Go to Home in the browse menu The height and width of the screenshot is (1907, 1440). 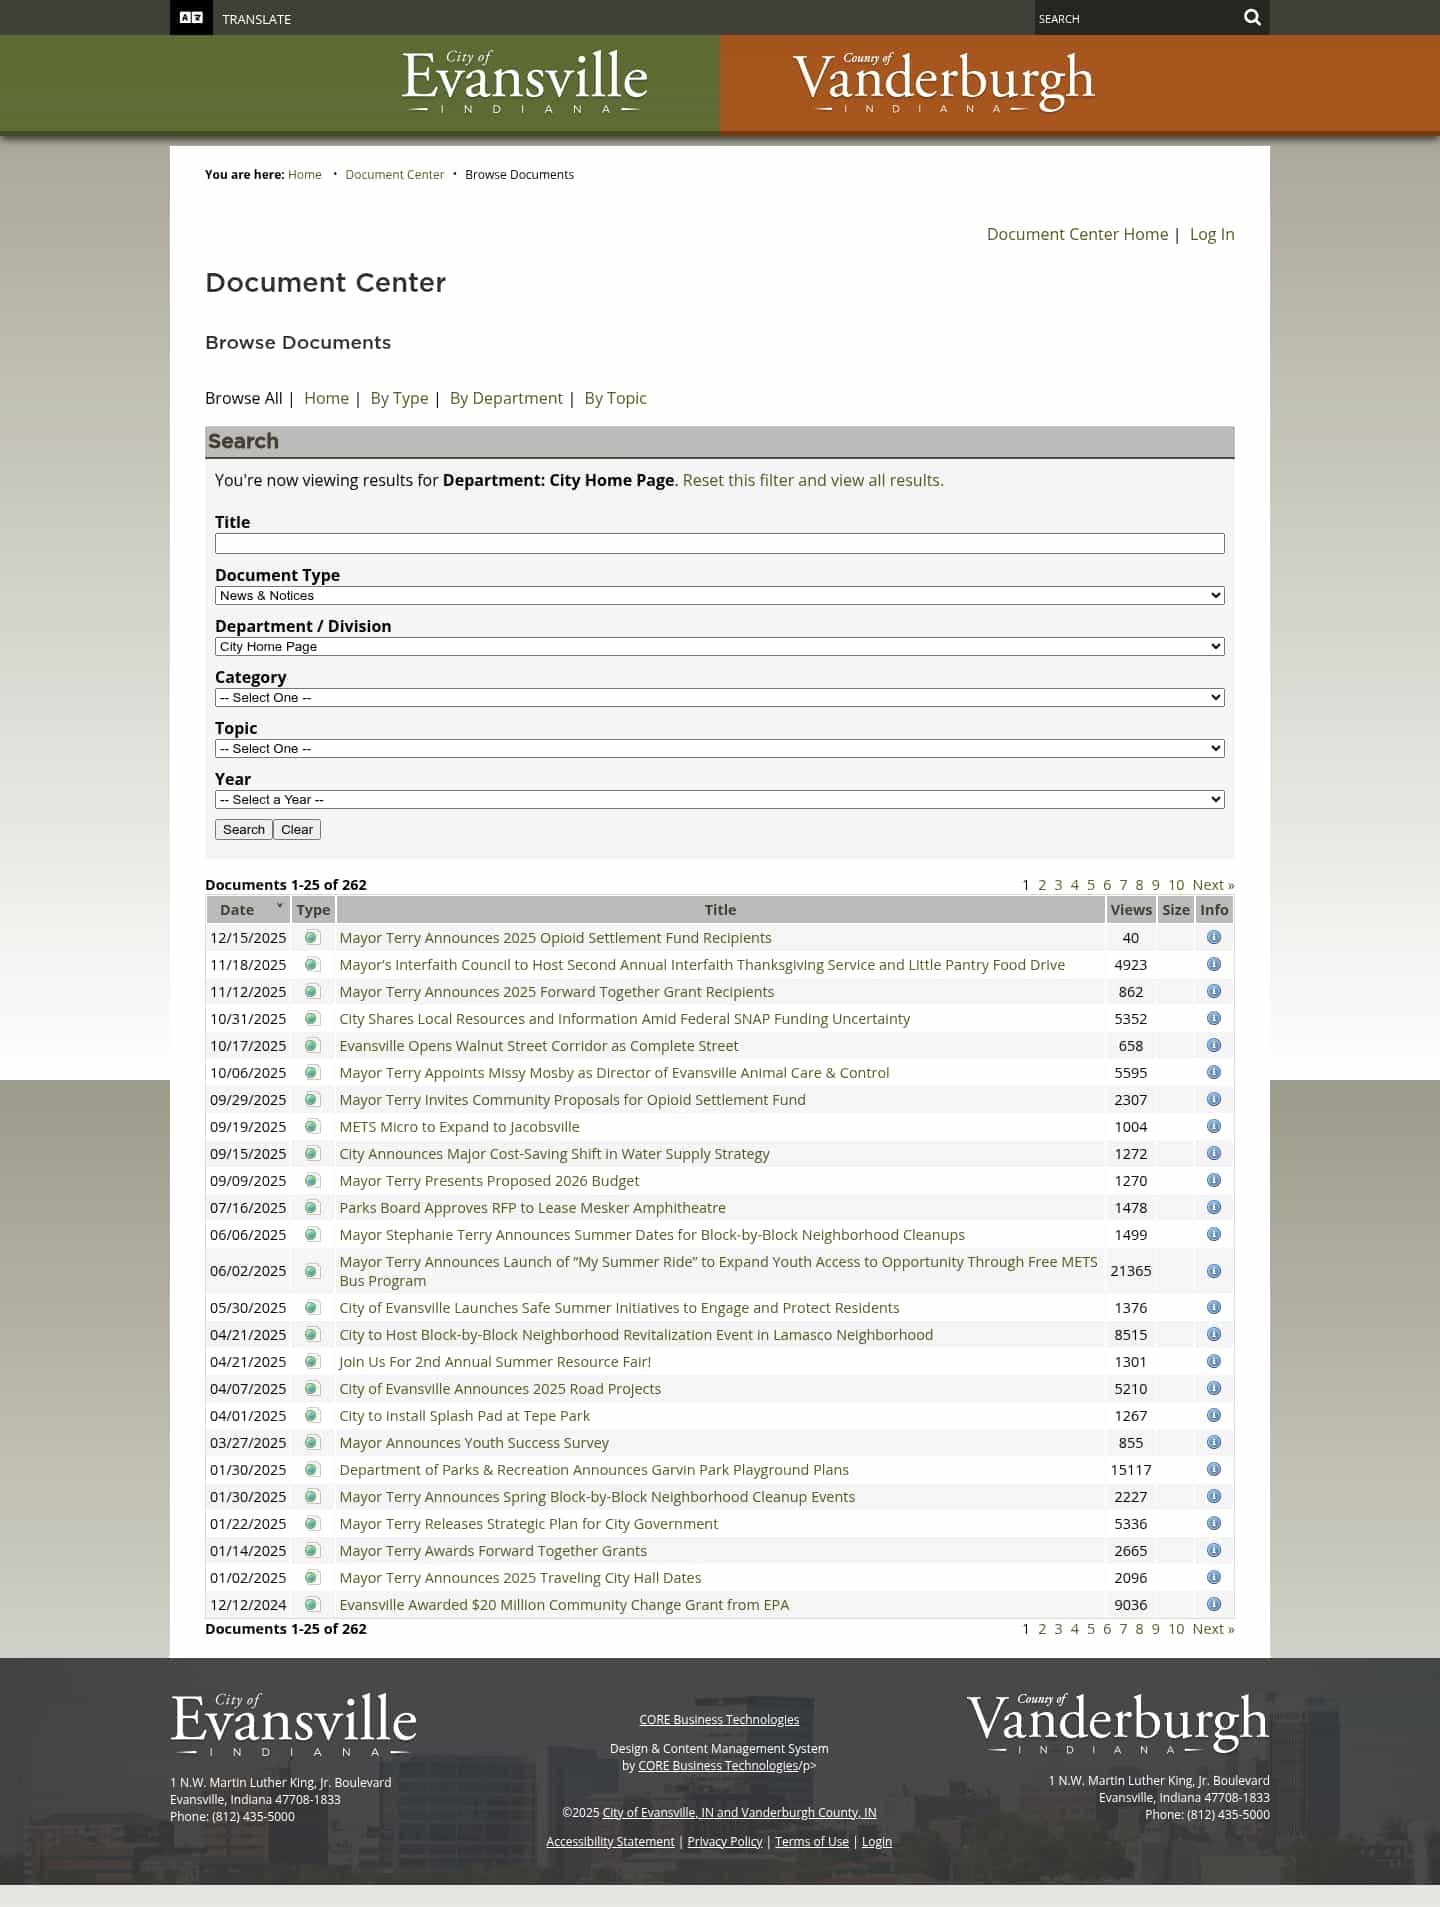[x=326, y=398]
